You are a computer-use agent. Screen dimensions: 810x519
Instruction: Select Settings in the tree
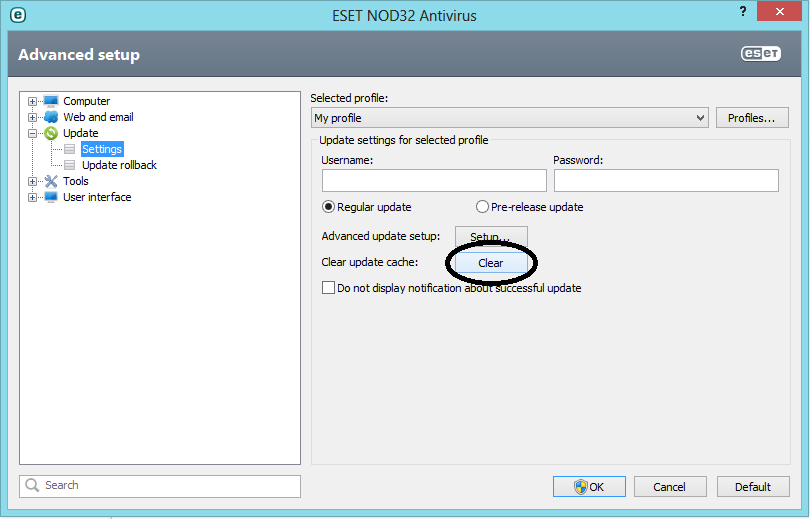[x=102, y=149]
